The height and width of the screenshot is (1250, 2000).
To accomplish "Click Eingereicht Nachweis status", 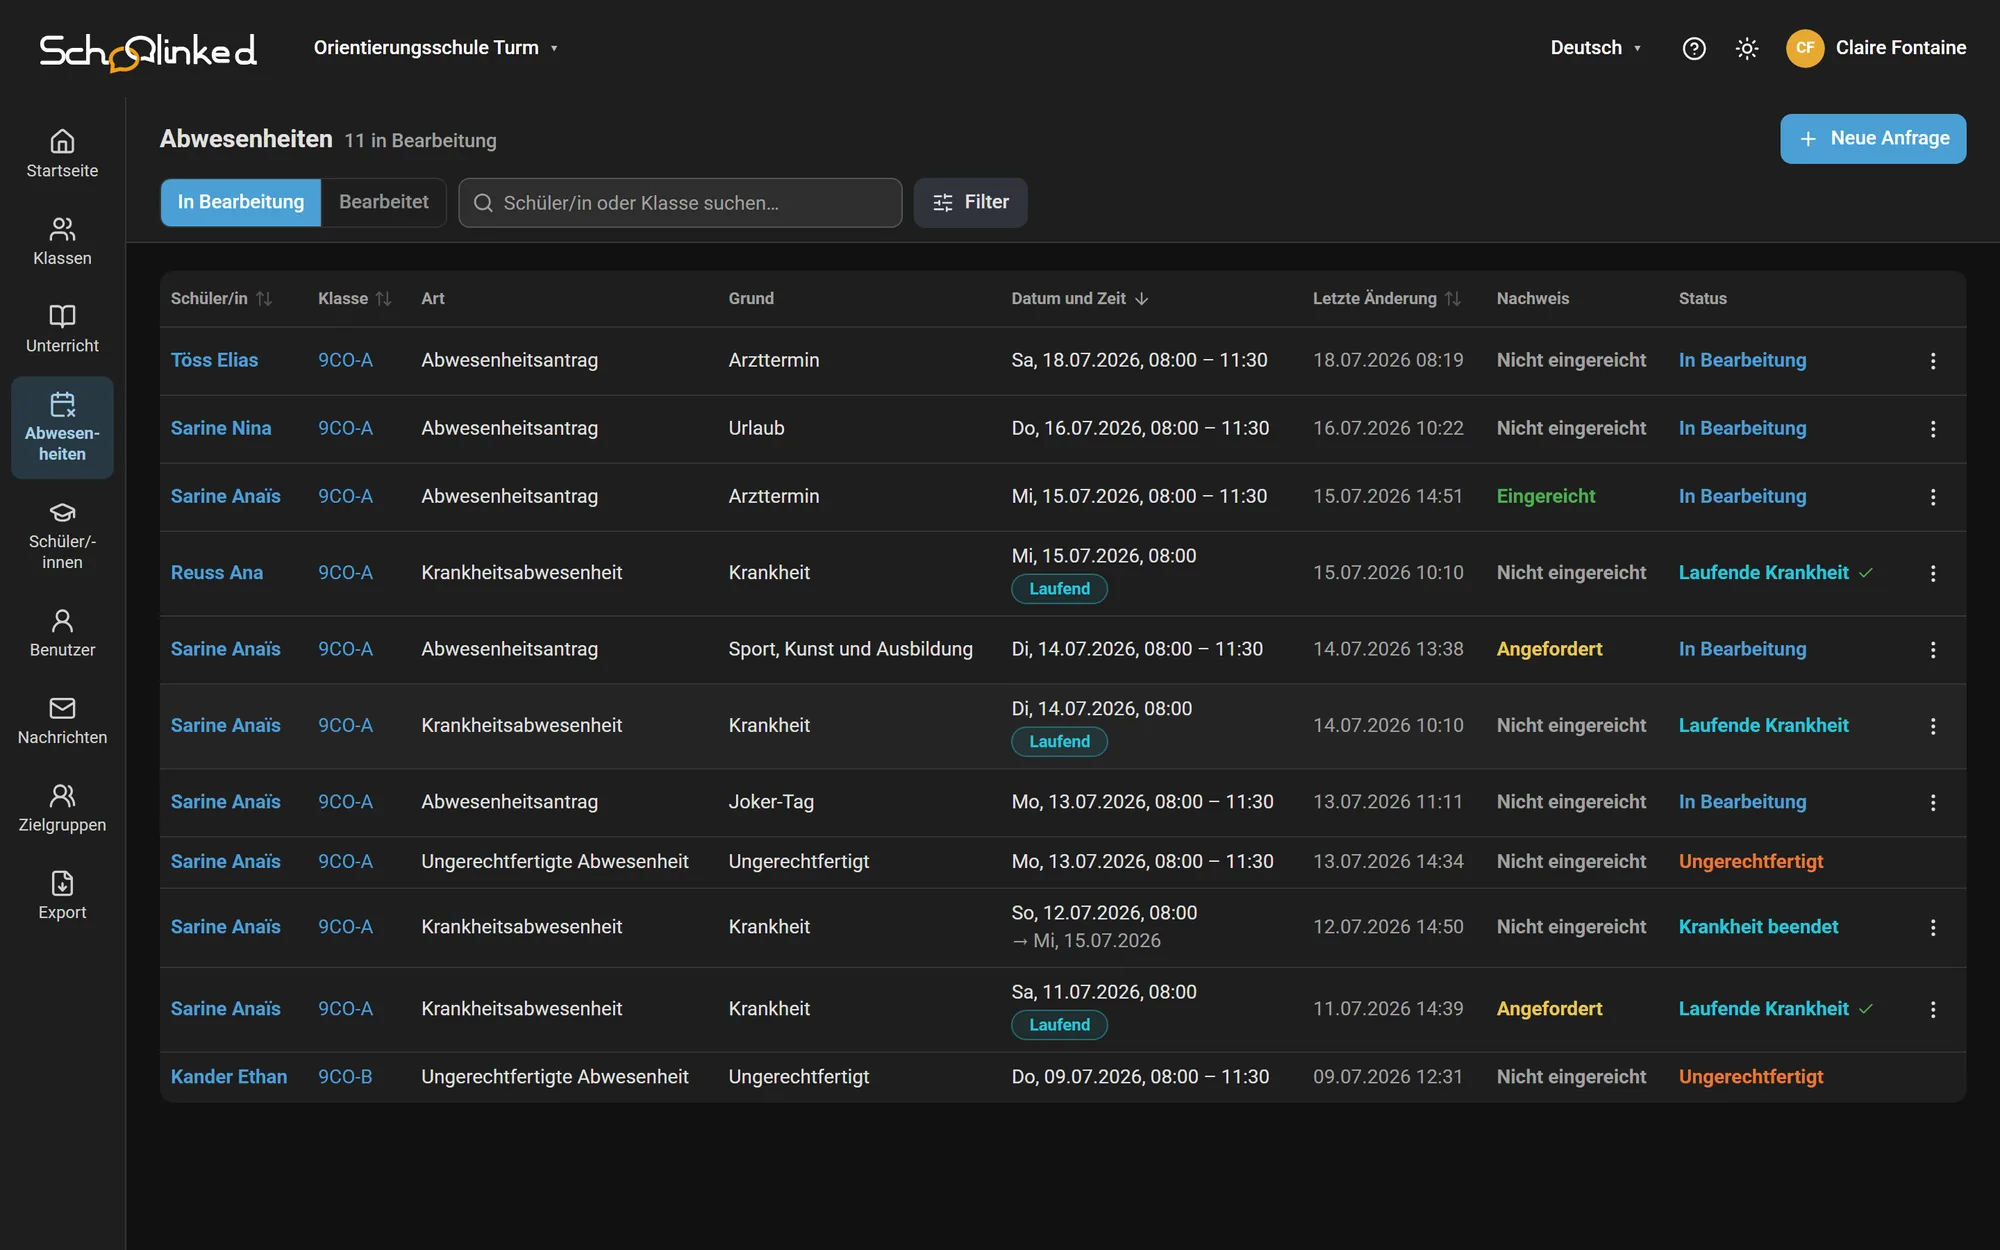I will coord(1545,496).
